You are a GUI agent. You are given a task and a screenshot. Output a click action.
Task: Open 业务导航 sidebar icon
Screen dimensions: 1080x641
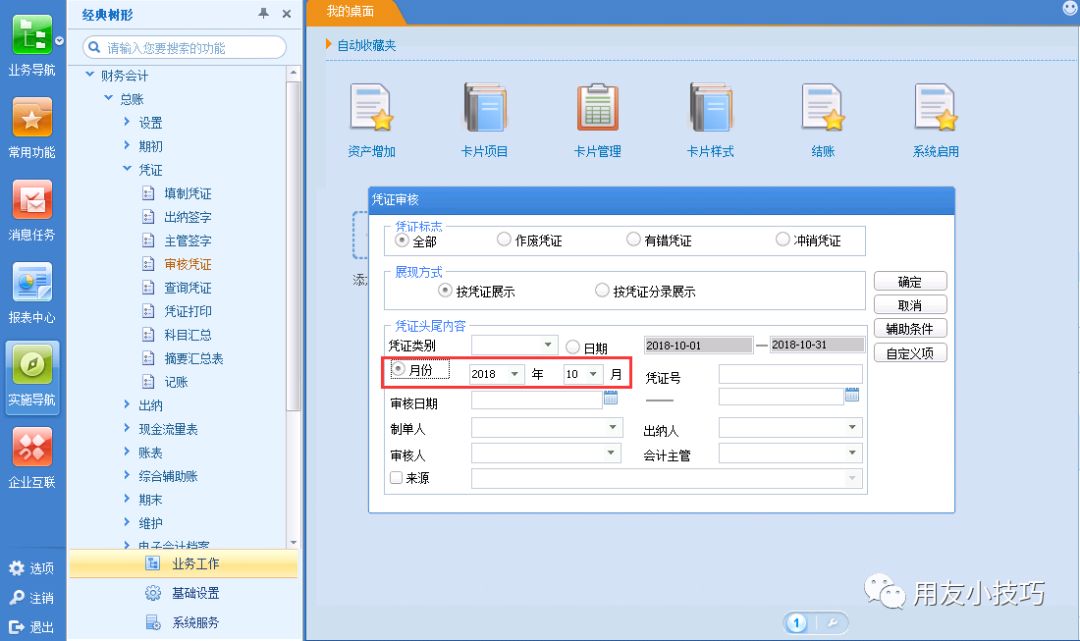[32, 34]
